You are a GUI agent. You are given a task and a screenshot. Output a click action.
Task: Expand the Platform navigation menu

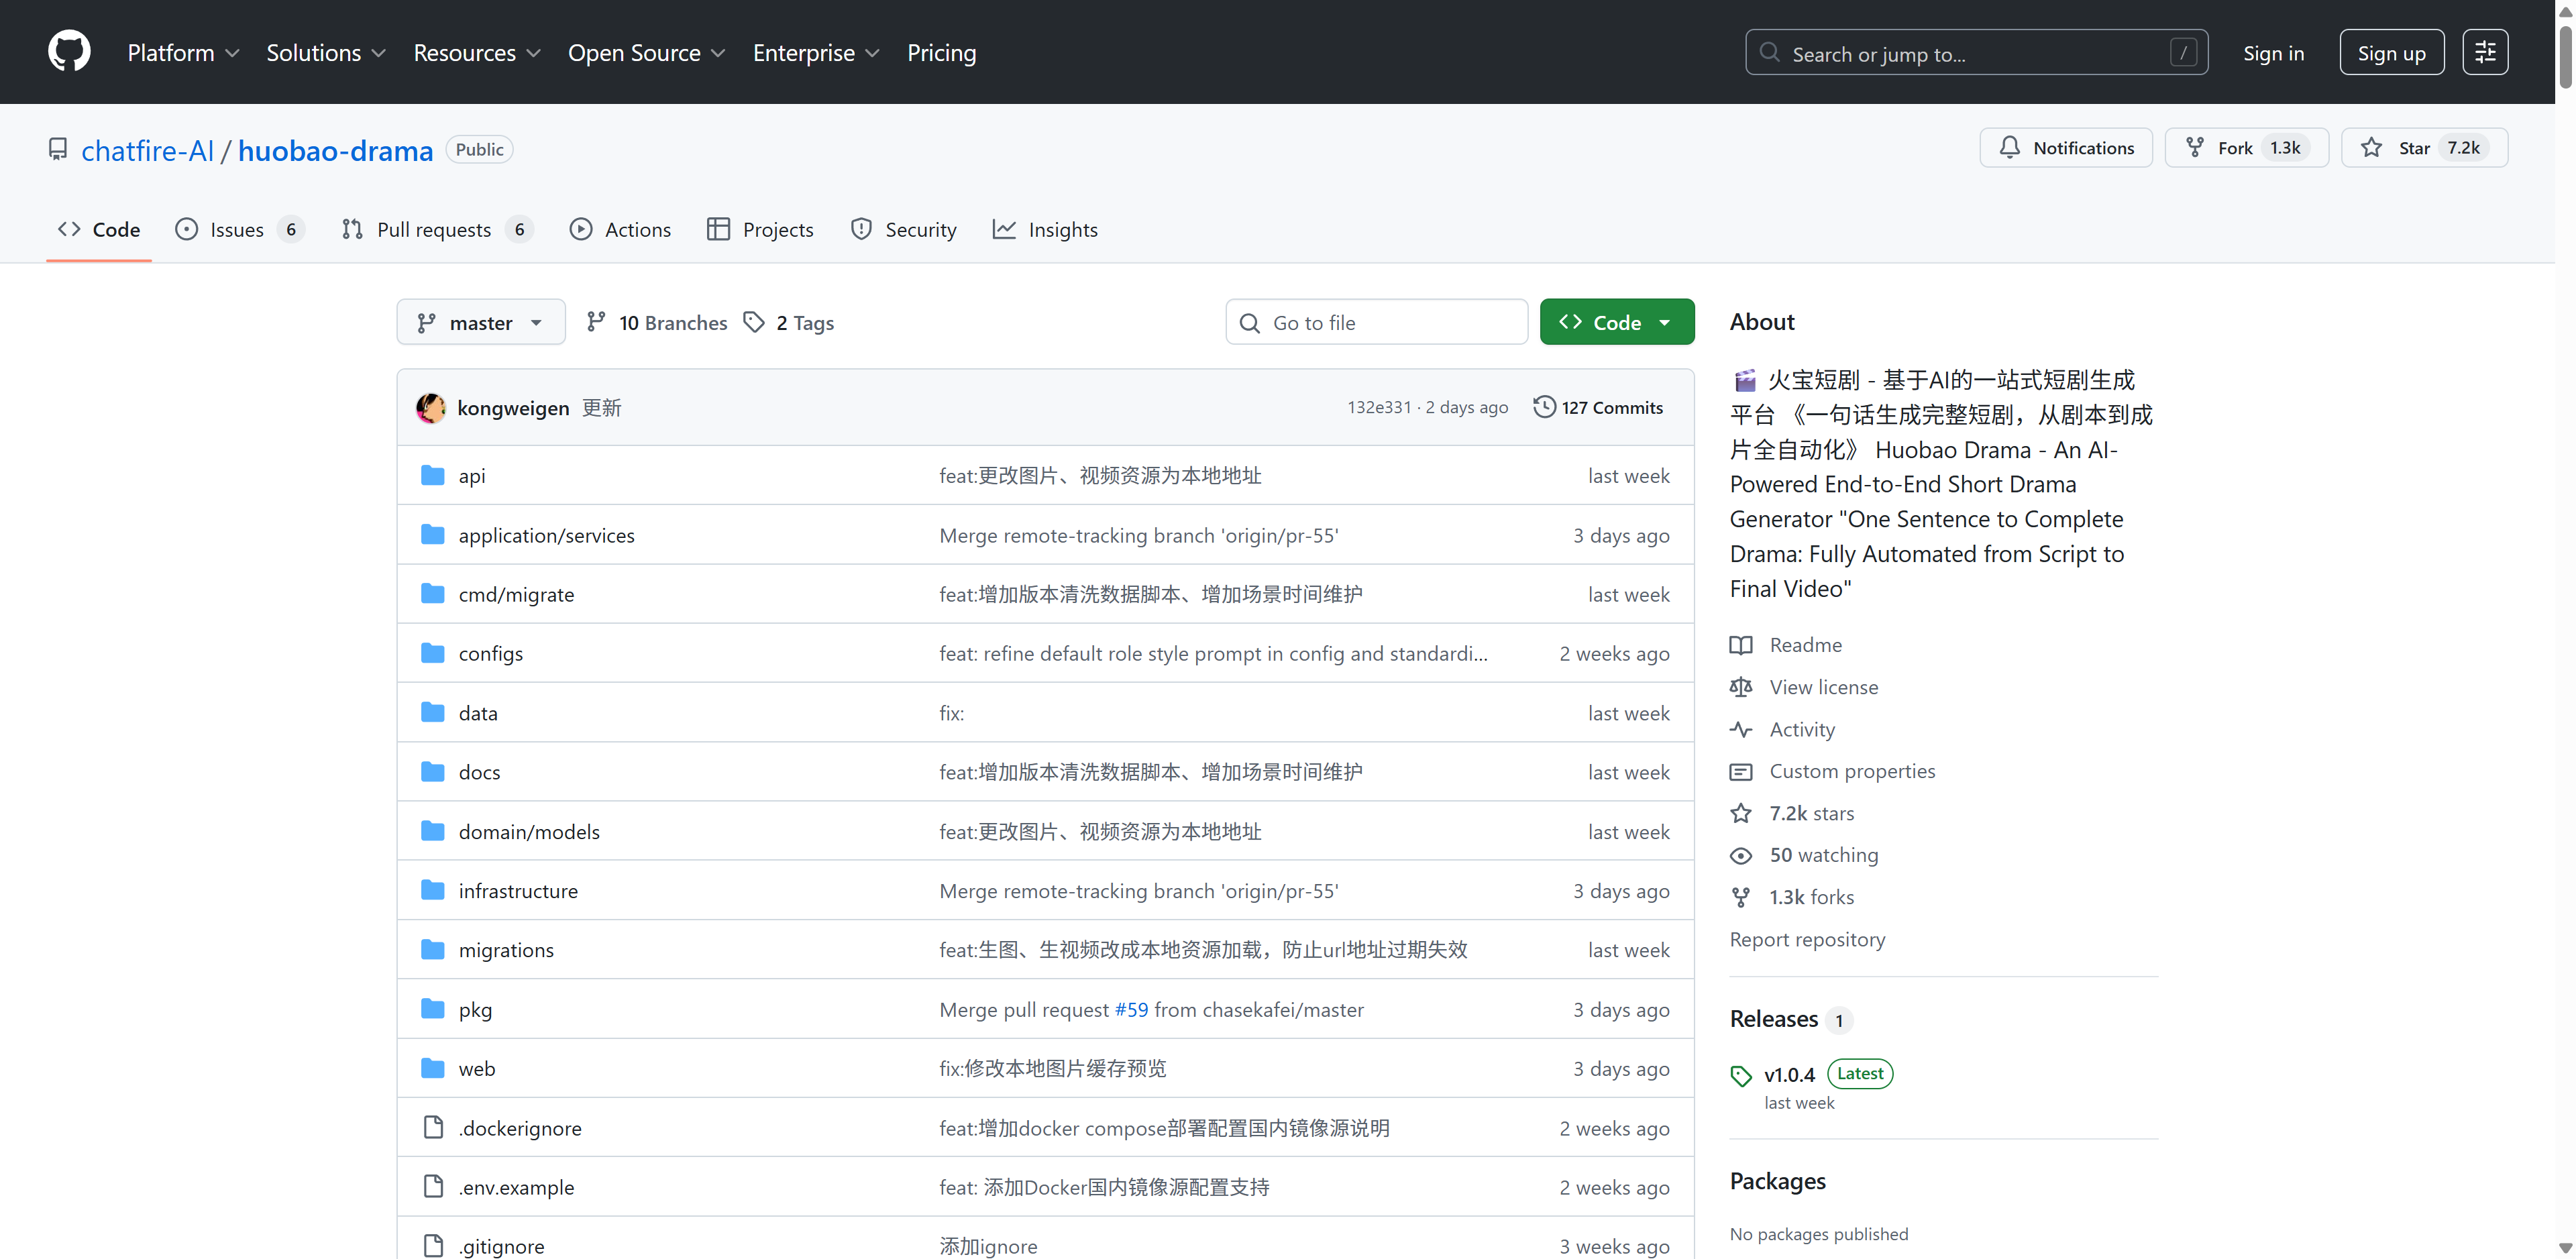pyautogui.click(x=183, y=53)
